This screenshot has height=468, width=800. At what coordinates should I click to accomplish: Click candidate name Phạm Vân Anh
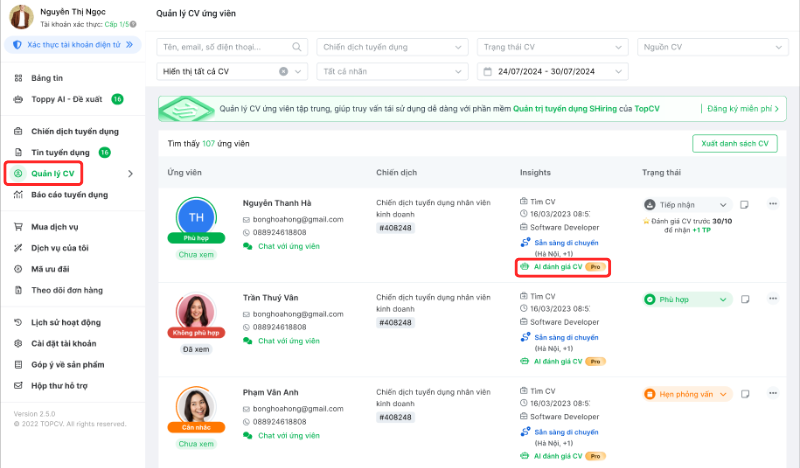click(x=270, y=392)
